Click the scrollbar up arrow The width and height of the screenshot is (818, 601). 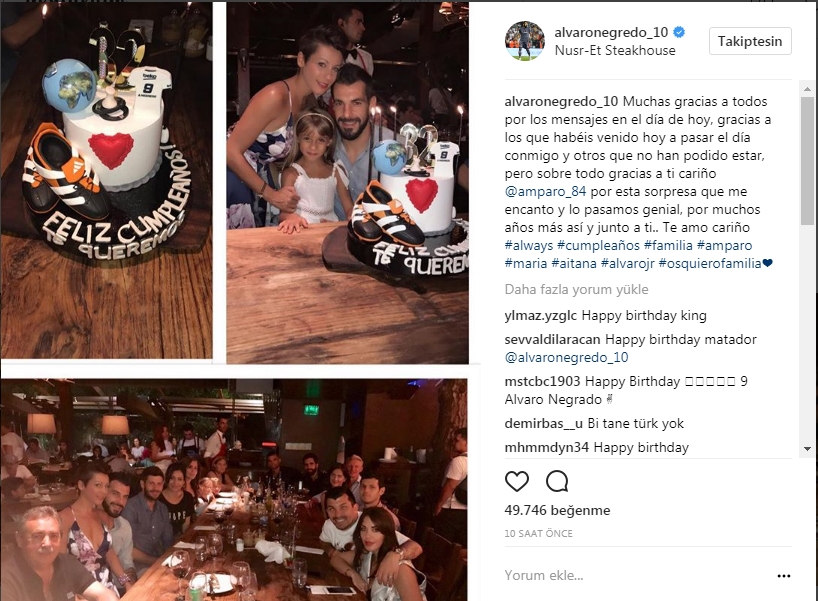pos(808,89)
